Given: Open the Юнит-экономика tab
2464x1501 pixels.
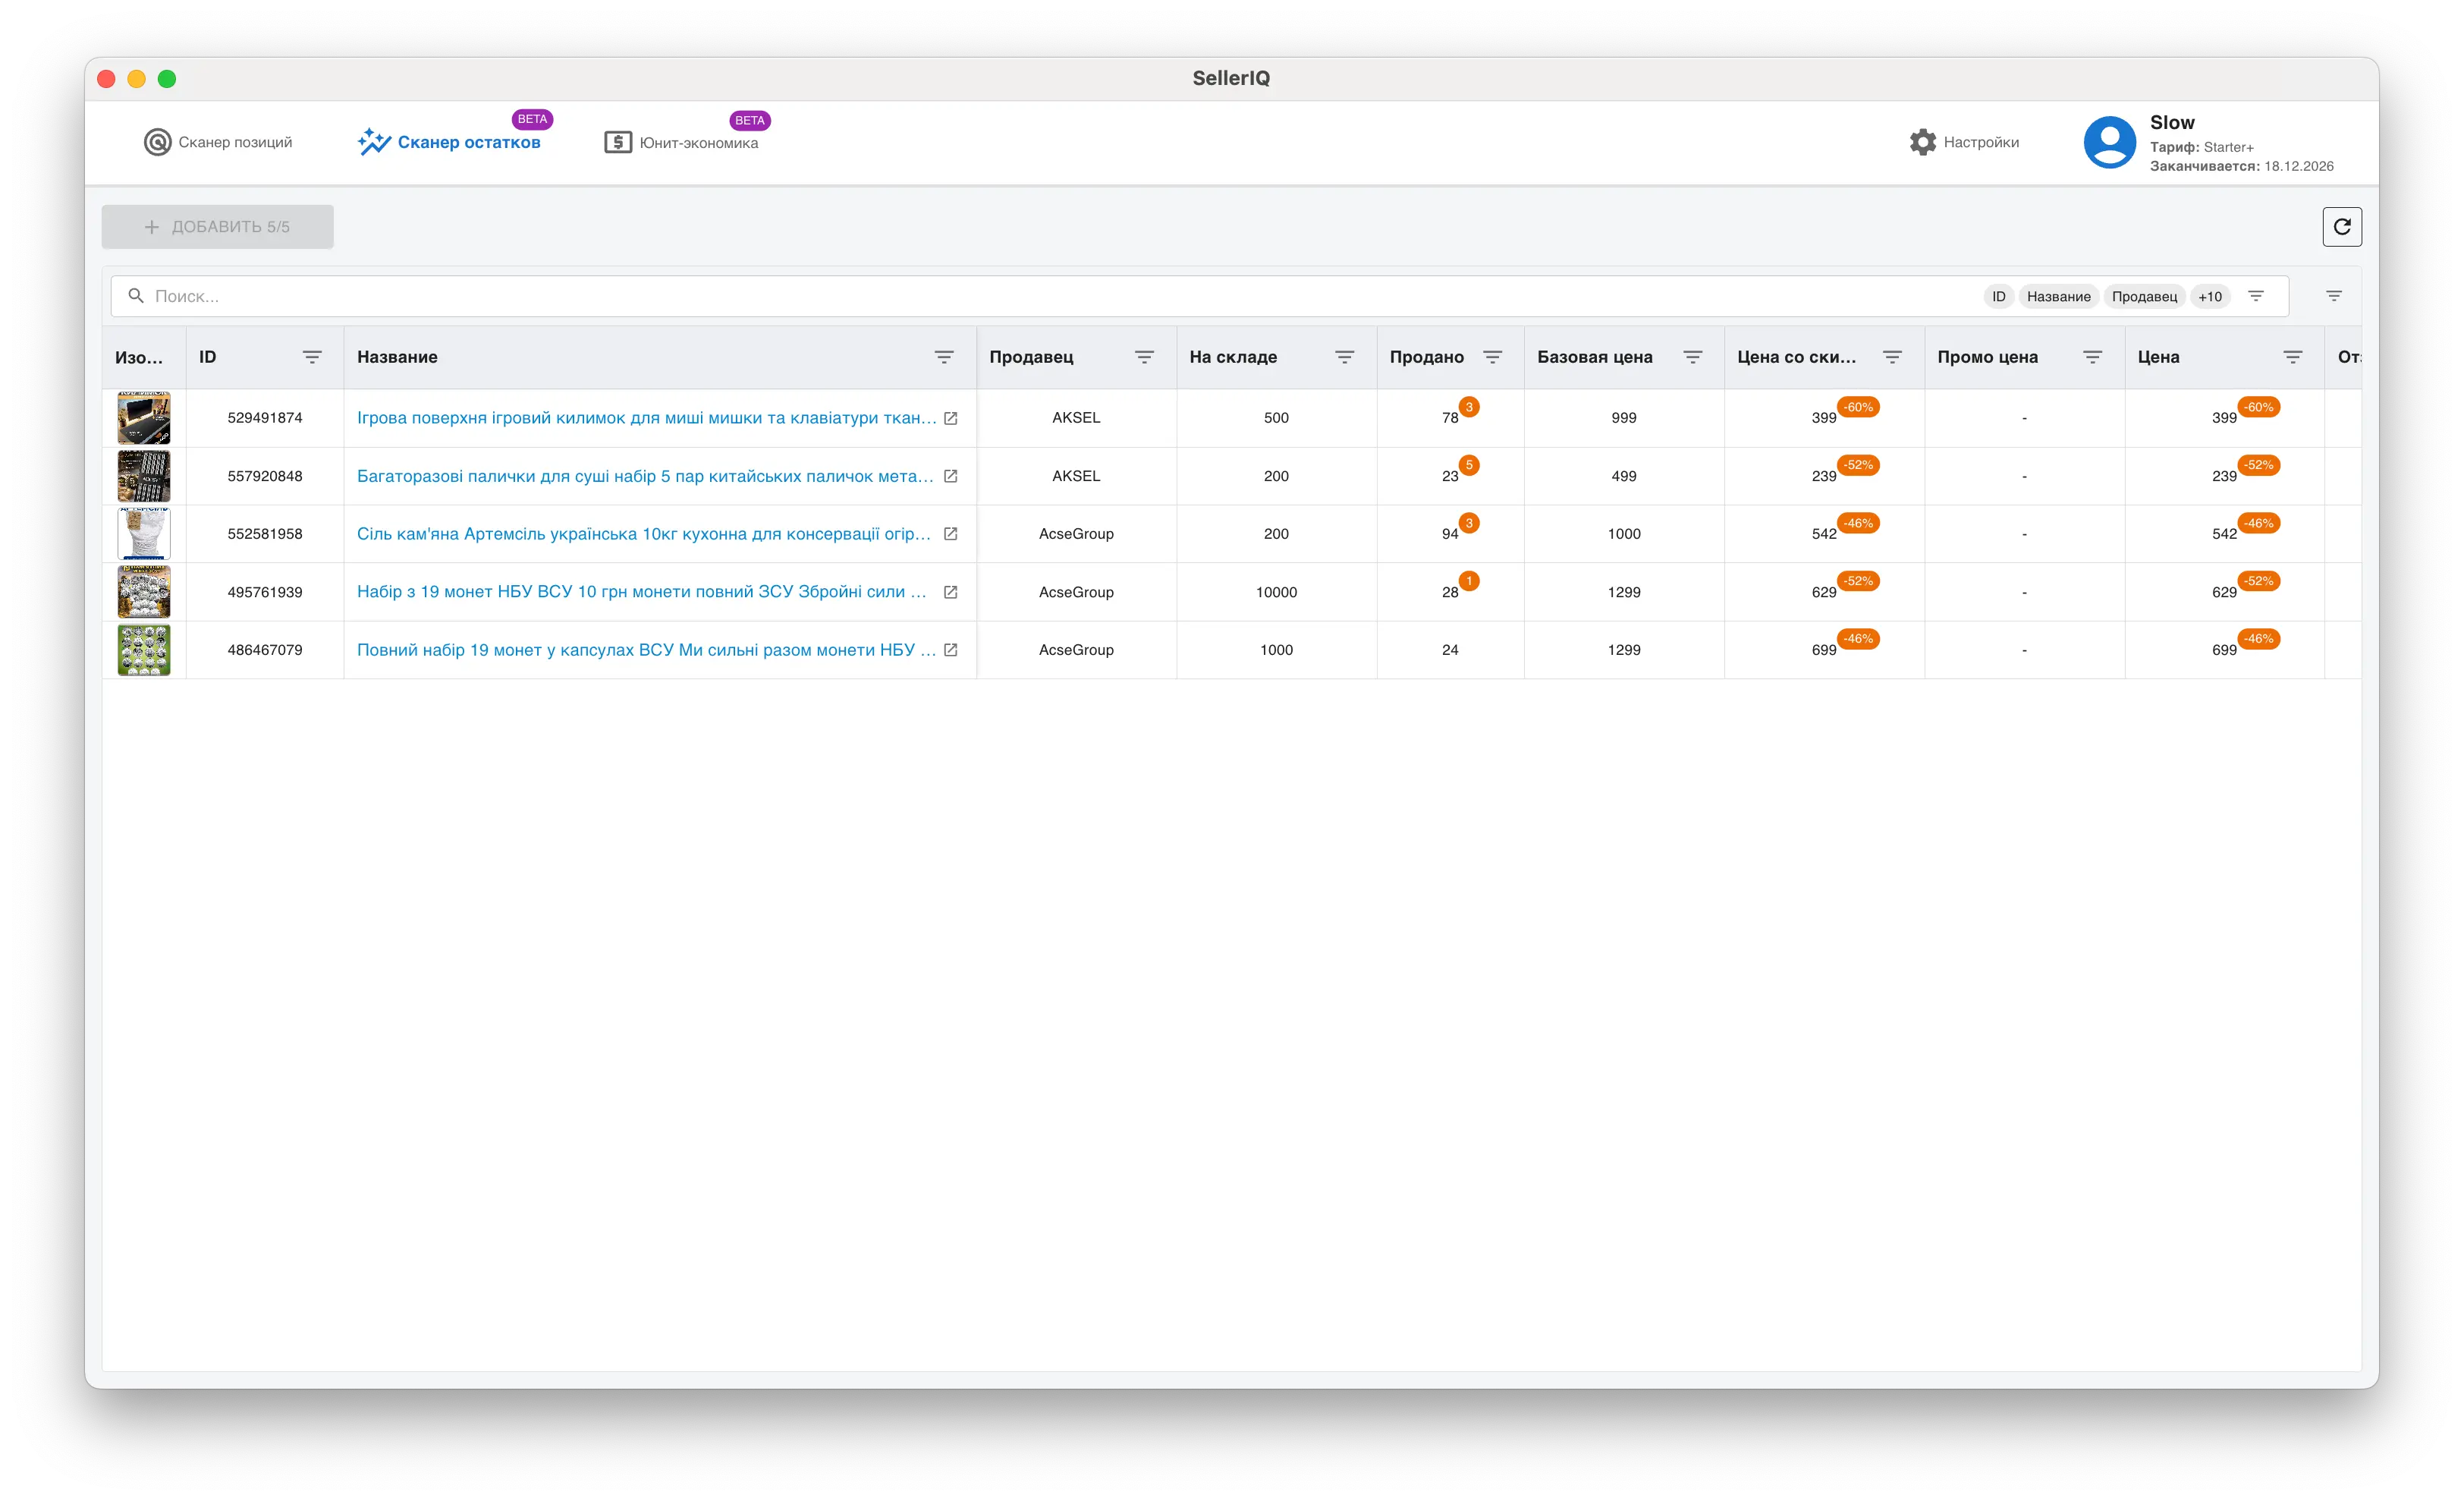Looking at the screenshot, I should pyautogui.click(x=681, y=142).
